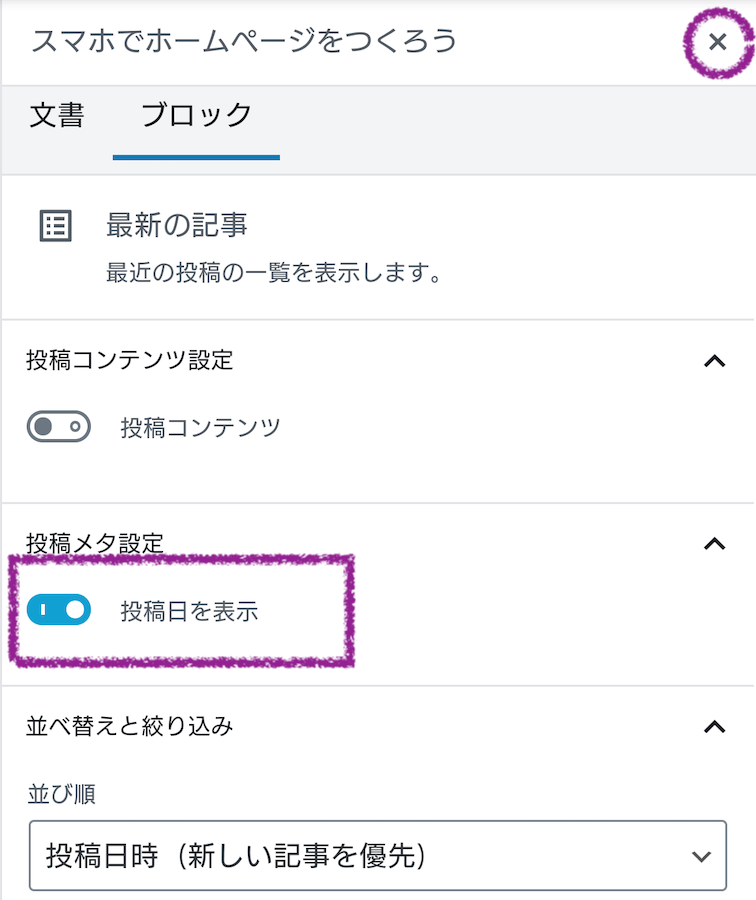This screenshot has height=900, width=756.
Task: Click the 最近の投稿の一覧を表示します description text
Action: (273, 273)
